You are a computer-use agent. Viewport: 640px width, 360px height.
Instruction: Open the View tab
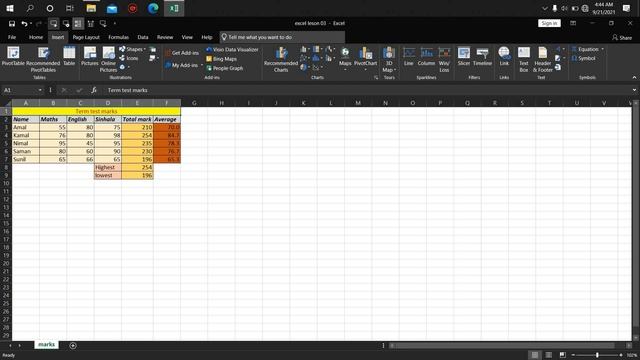tap(187, 37)
